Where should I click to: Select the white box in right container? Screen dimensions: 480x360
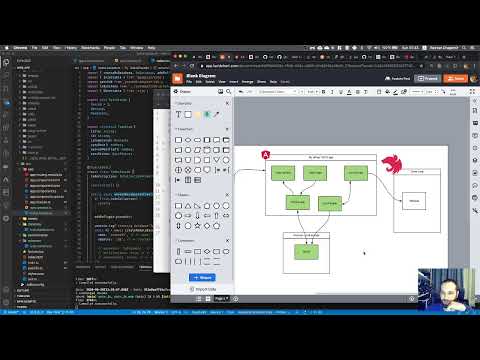[414, 201]
